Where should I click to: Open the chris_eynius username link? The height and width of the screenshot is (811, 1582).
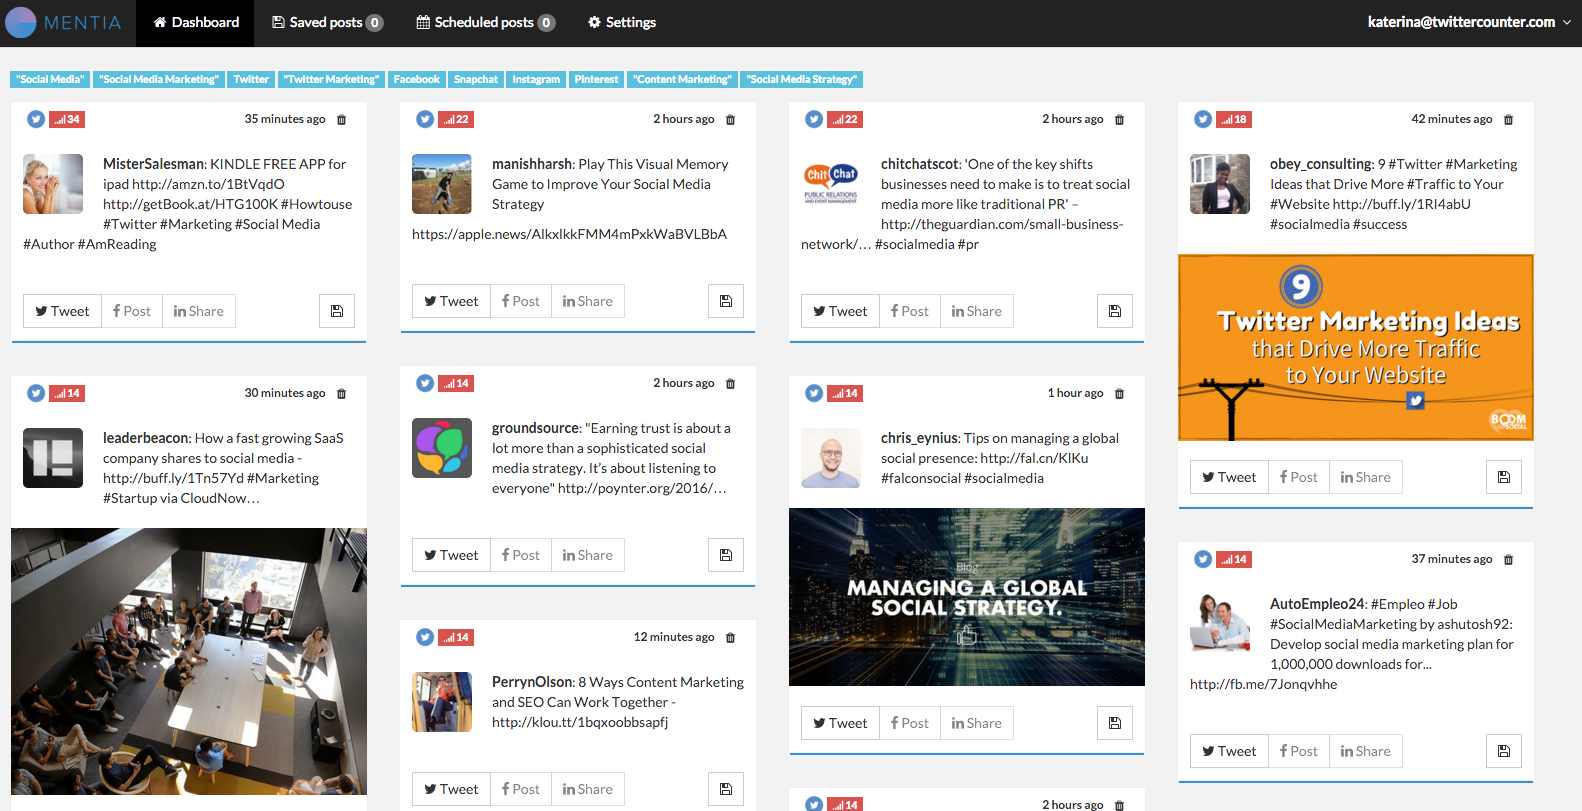pos(919,438)
